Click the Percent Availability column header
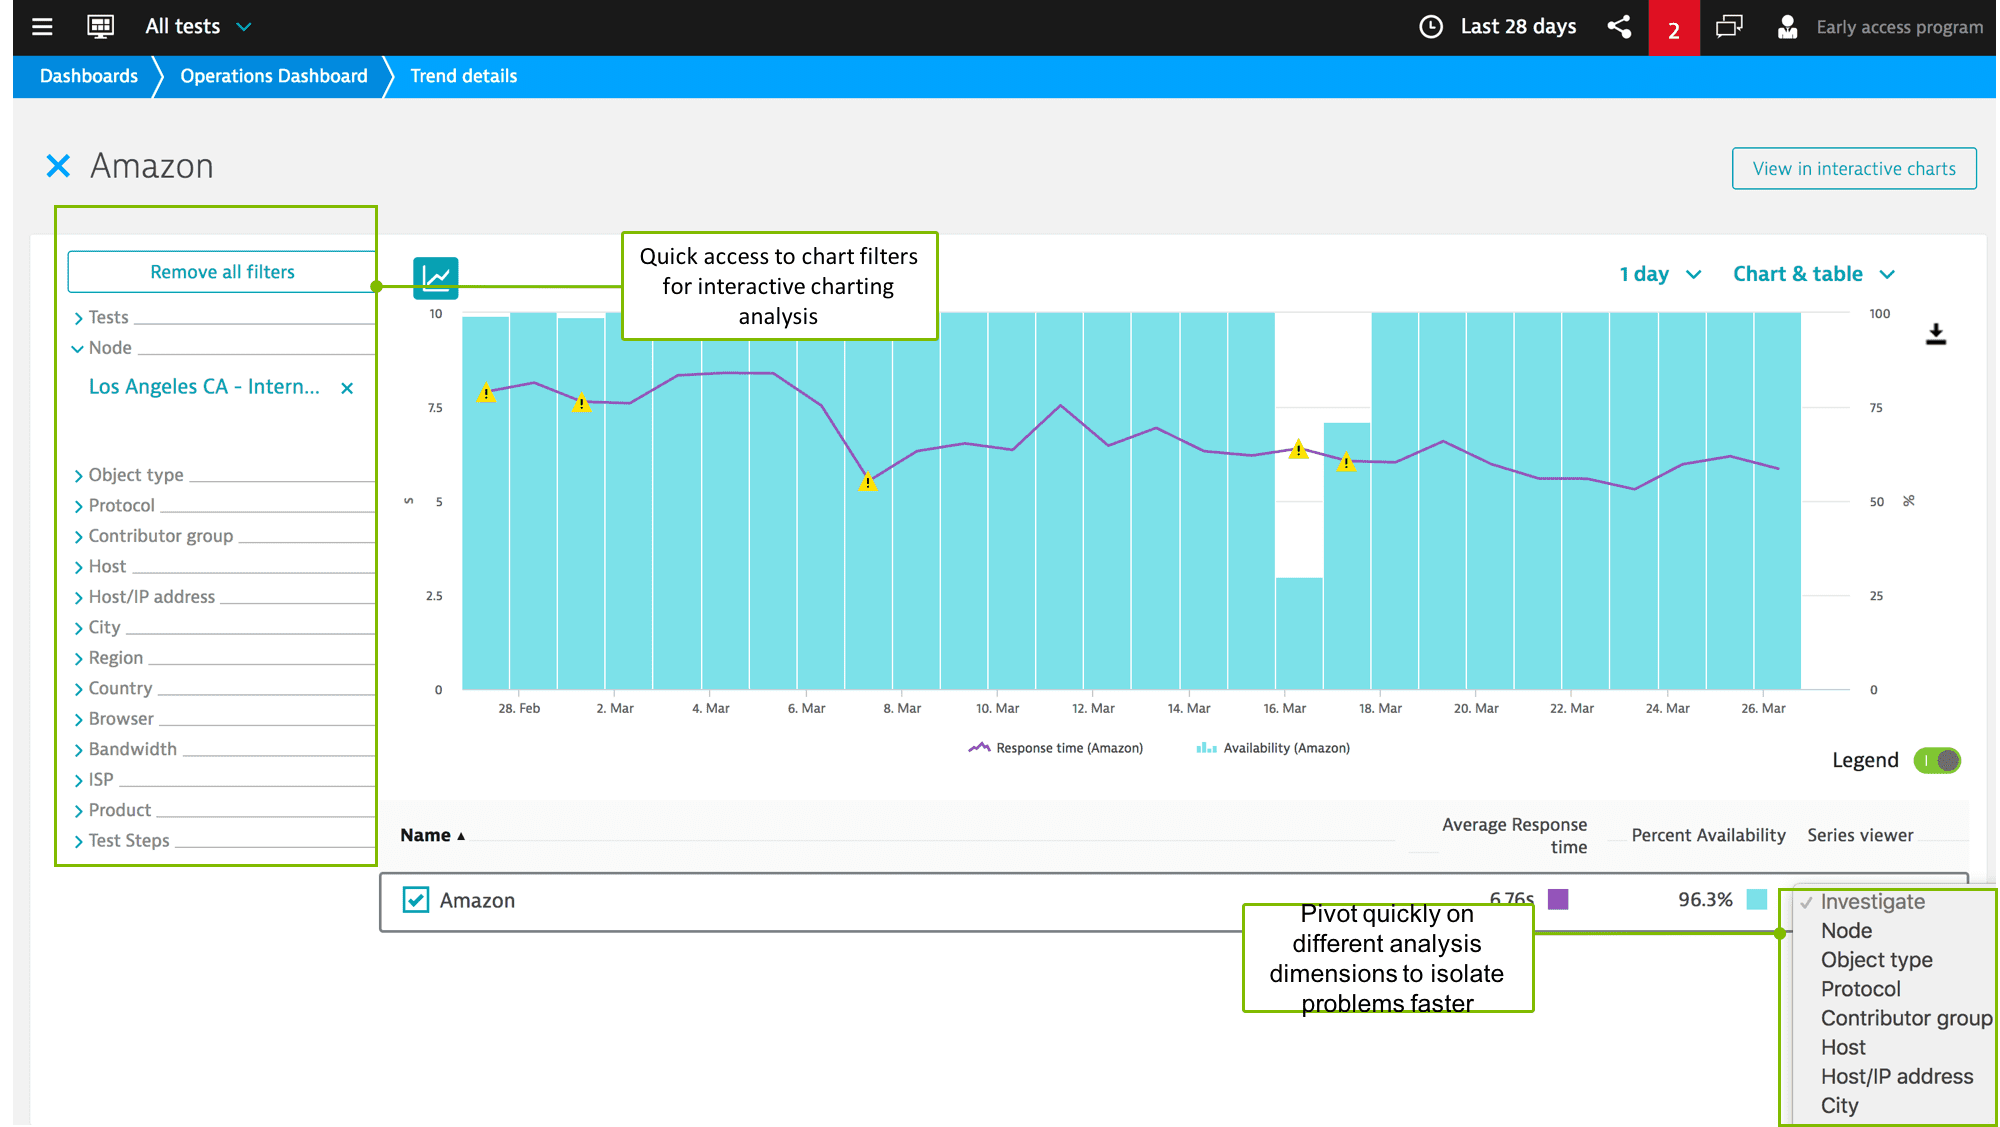 click(1708, 835)
